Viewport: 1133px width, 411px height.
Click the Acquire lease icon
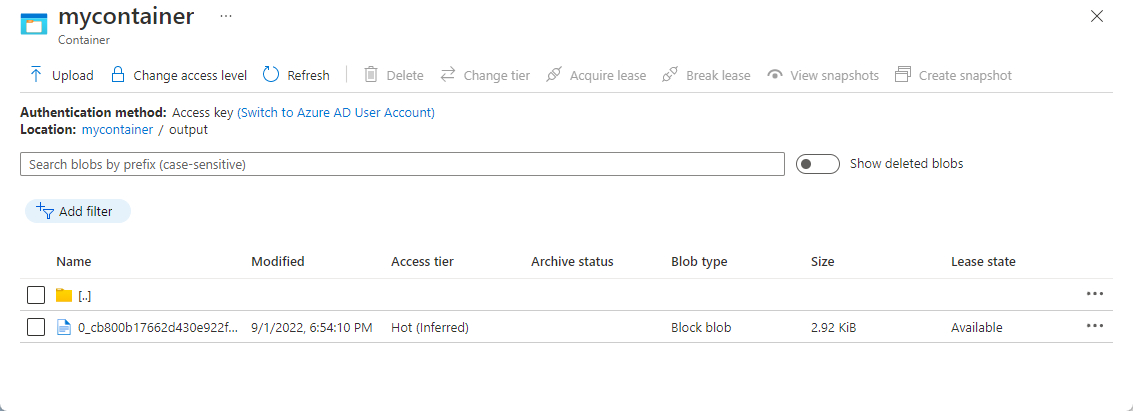point(554,75)
